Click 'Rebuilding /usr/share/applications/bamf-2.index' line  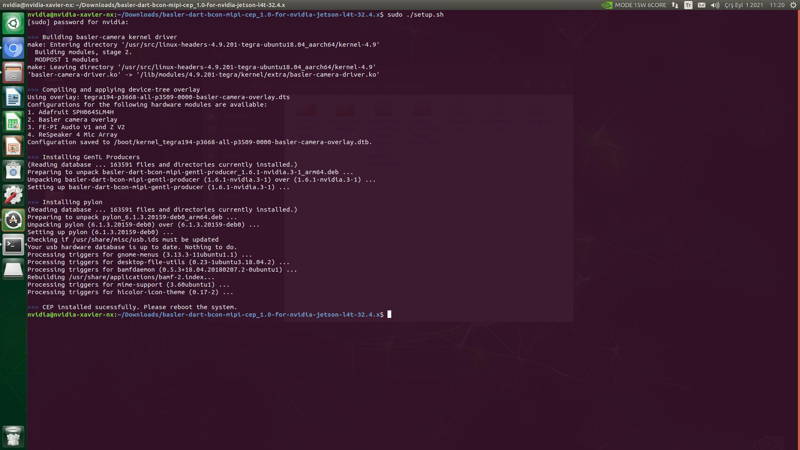[121, 277]
